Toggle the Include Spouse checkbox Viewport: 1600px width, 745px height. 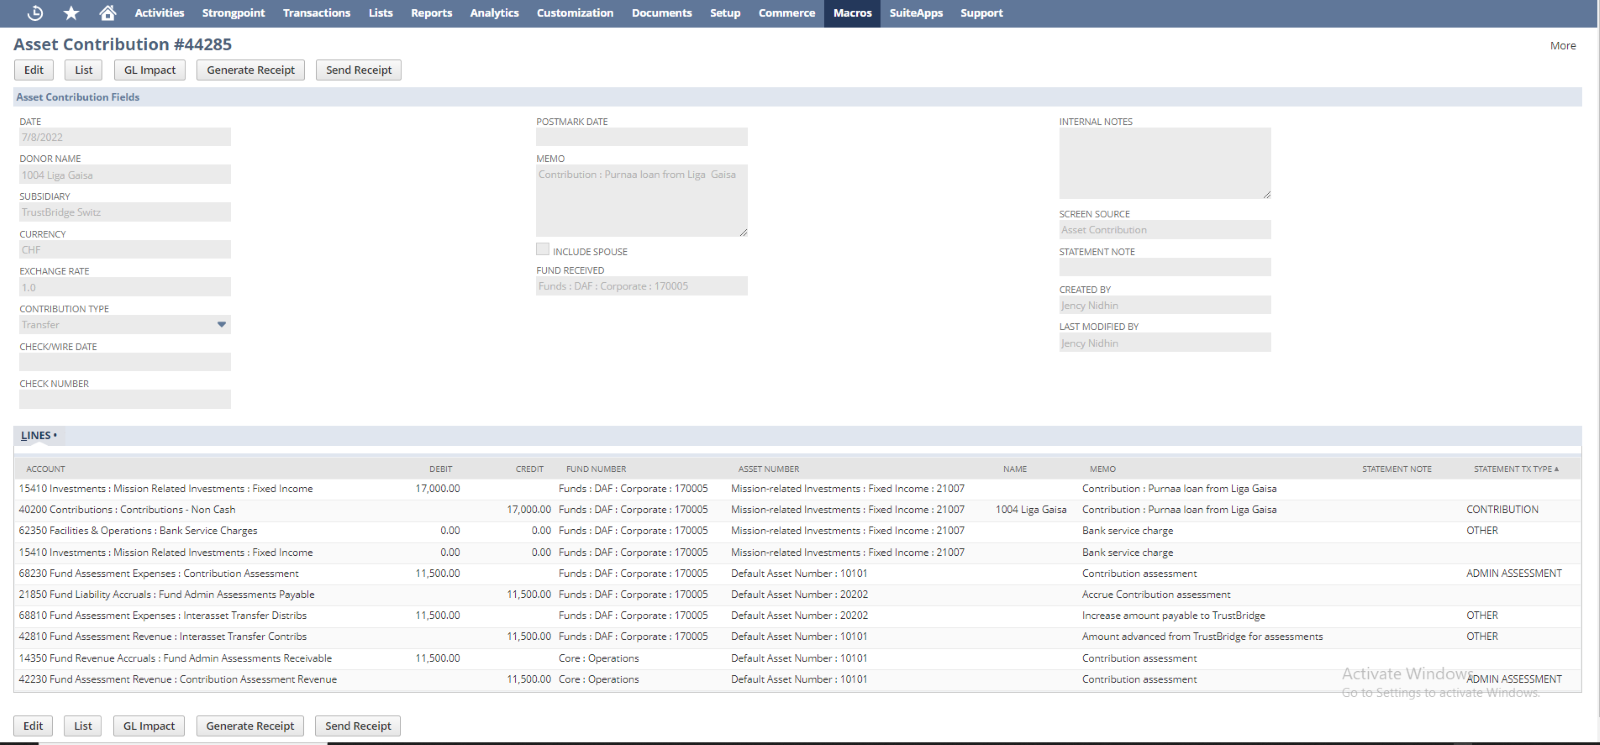(x=543, y=249)
